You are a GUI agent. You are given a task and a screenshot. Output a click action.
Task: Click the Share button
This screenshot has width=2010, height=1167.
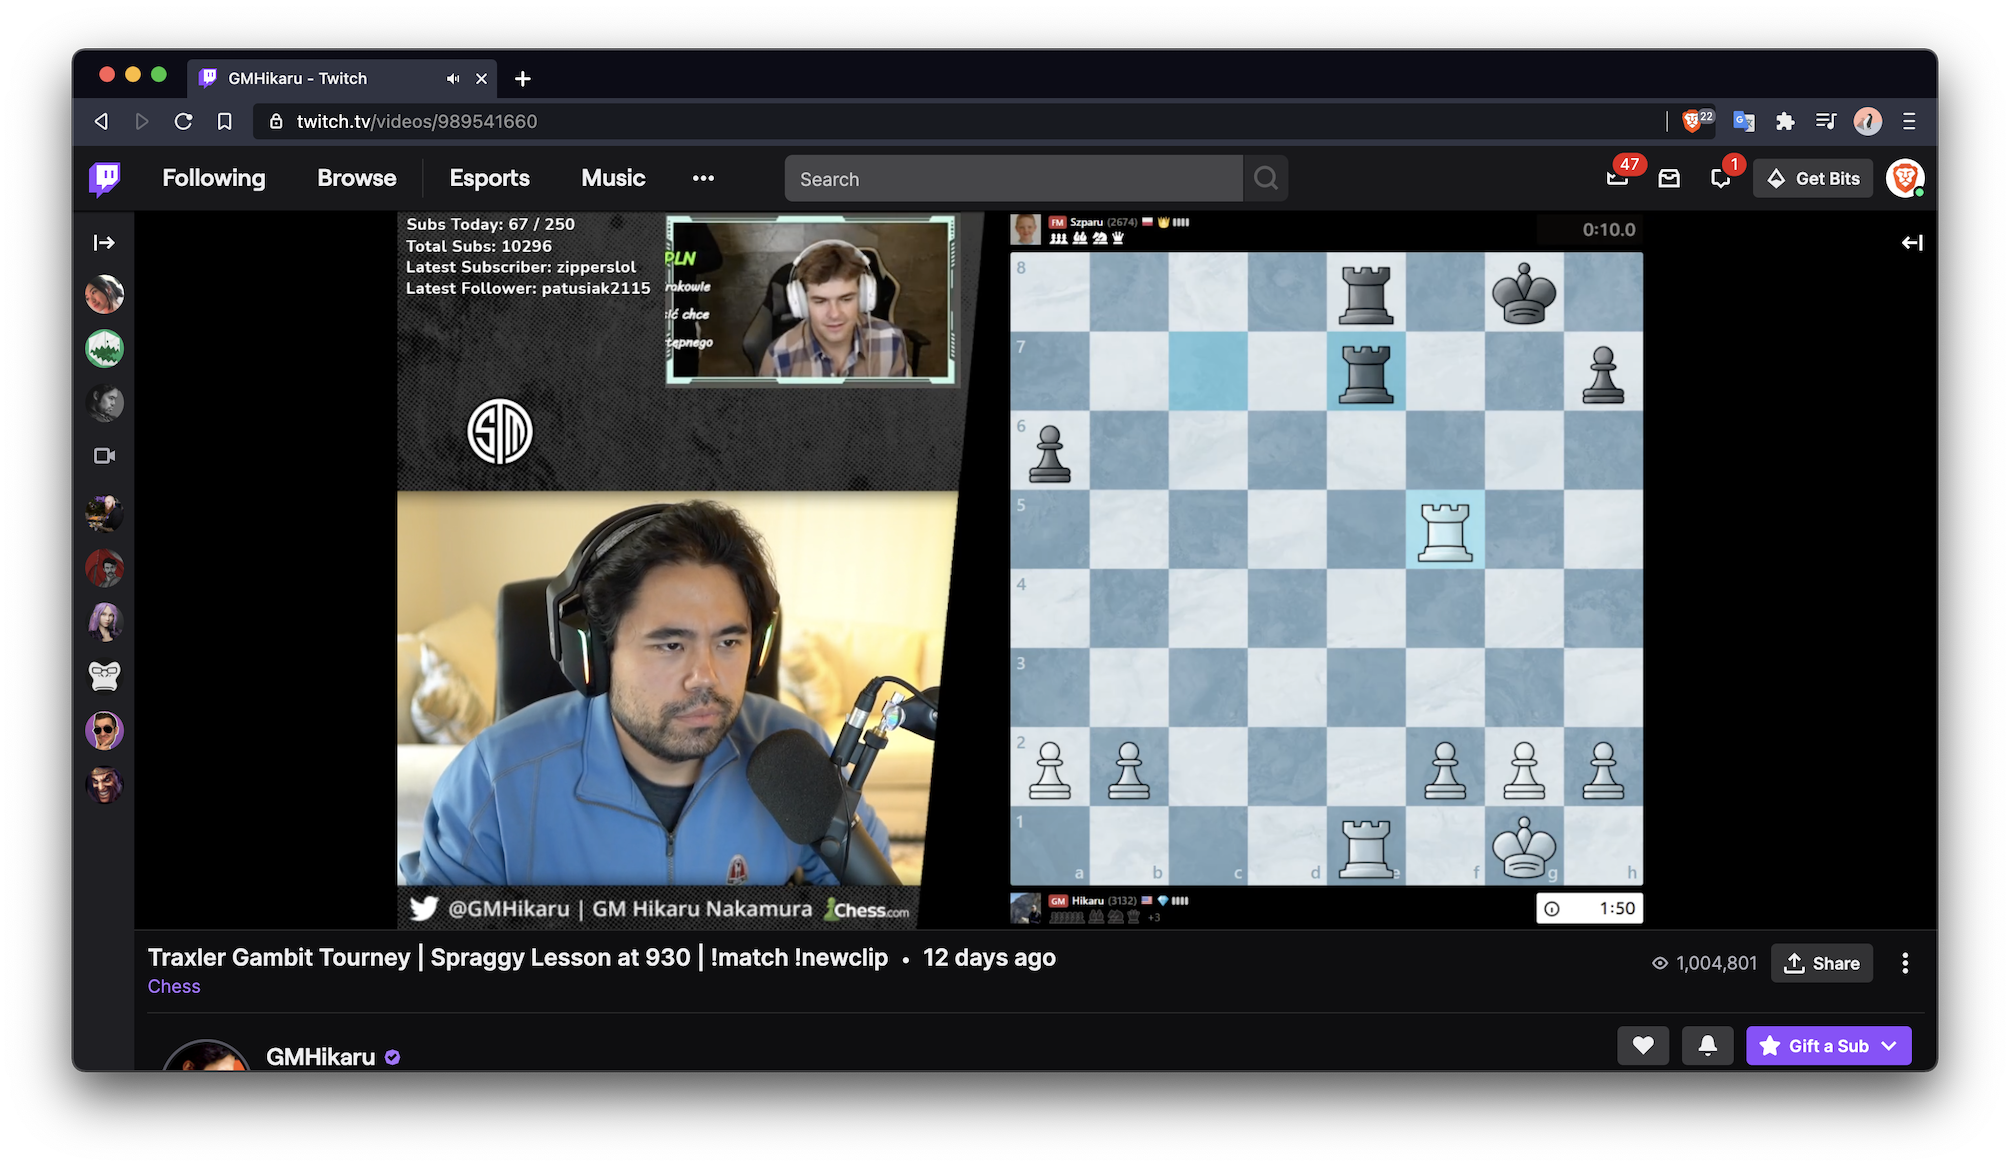pyautogui.click(x=1822, y=963)
